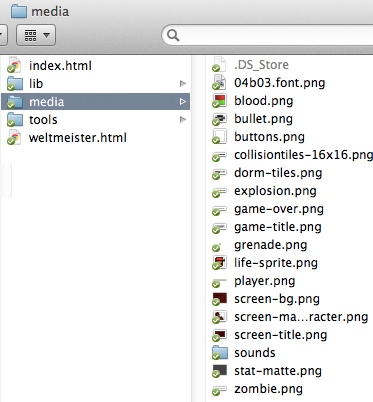Screen dimensions: 373x402
Task: Select the 04b03.font.png file name
Action: (x=280, y=83)
